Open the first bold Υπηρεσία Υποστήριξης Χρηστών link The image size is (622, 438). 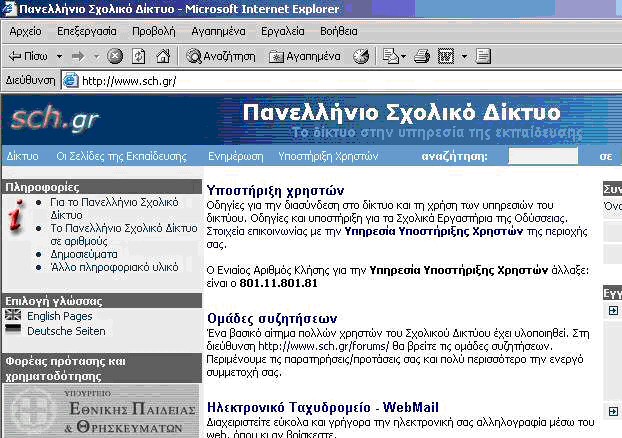434,231
